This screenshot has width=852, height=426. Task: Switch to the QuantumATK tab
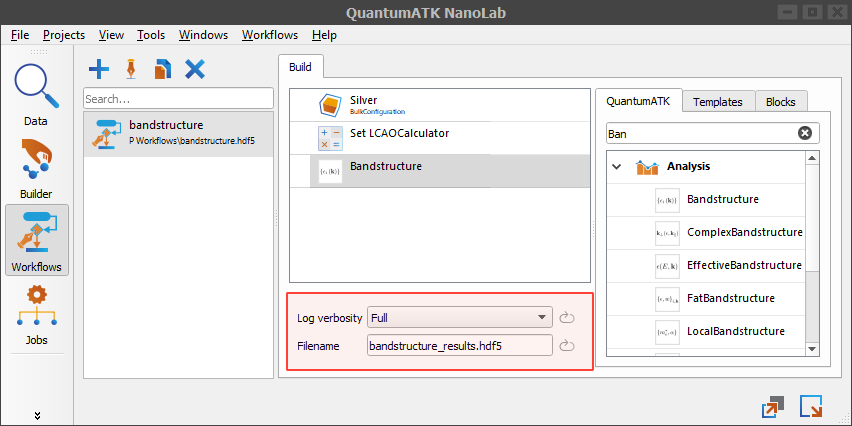638,101
